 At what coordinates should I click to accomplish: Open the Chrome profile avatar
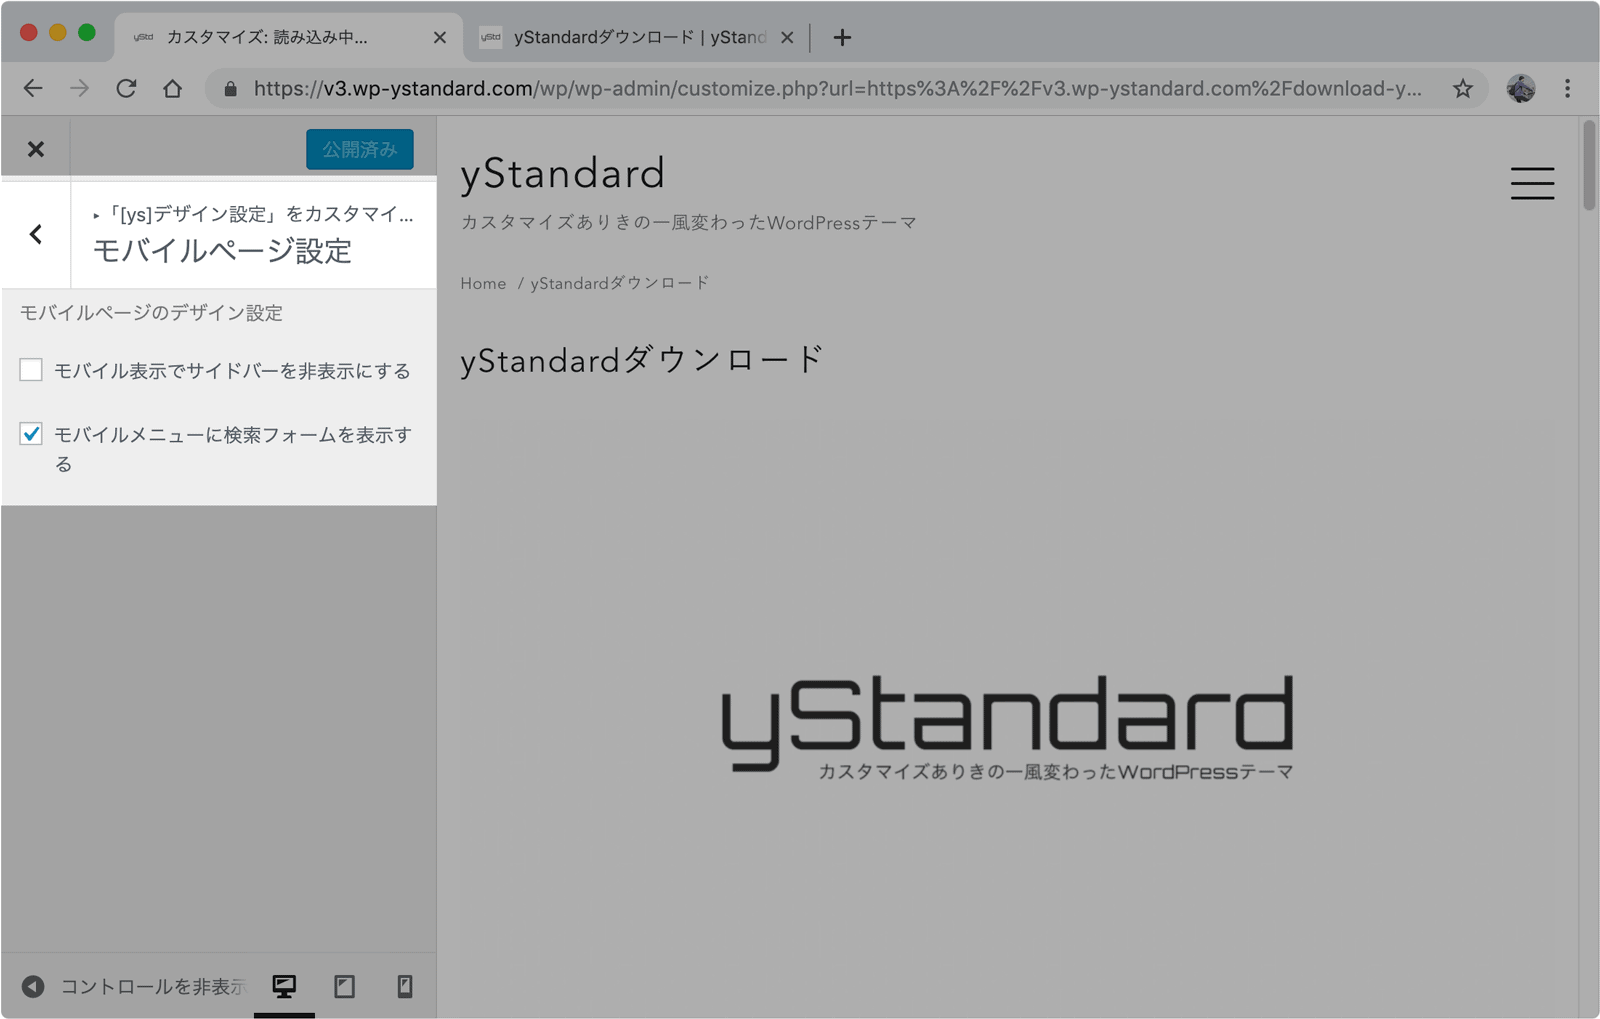(1521, 89)
